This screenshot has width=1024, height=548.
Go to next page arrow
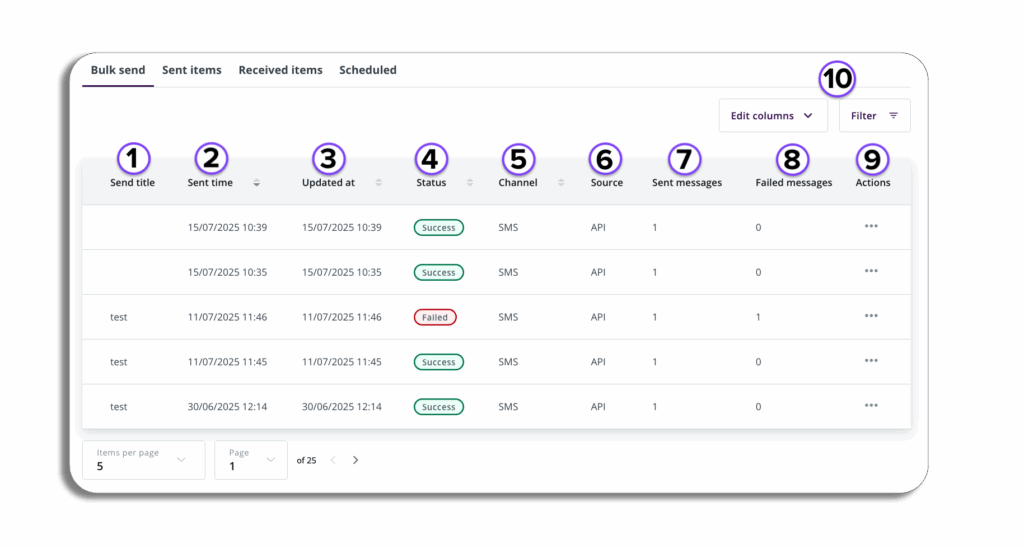click(x=355, y=460)
